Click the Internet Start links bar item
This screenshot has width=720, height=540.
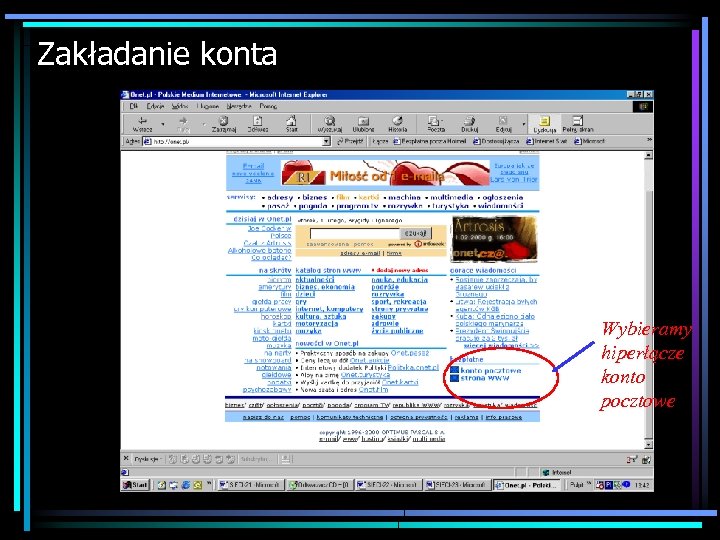tap(546, 141)
